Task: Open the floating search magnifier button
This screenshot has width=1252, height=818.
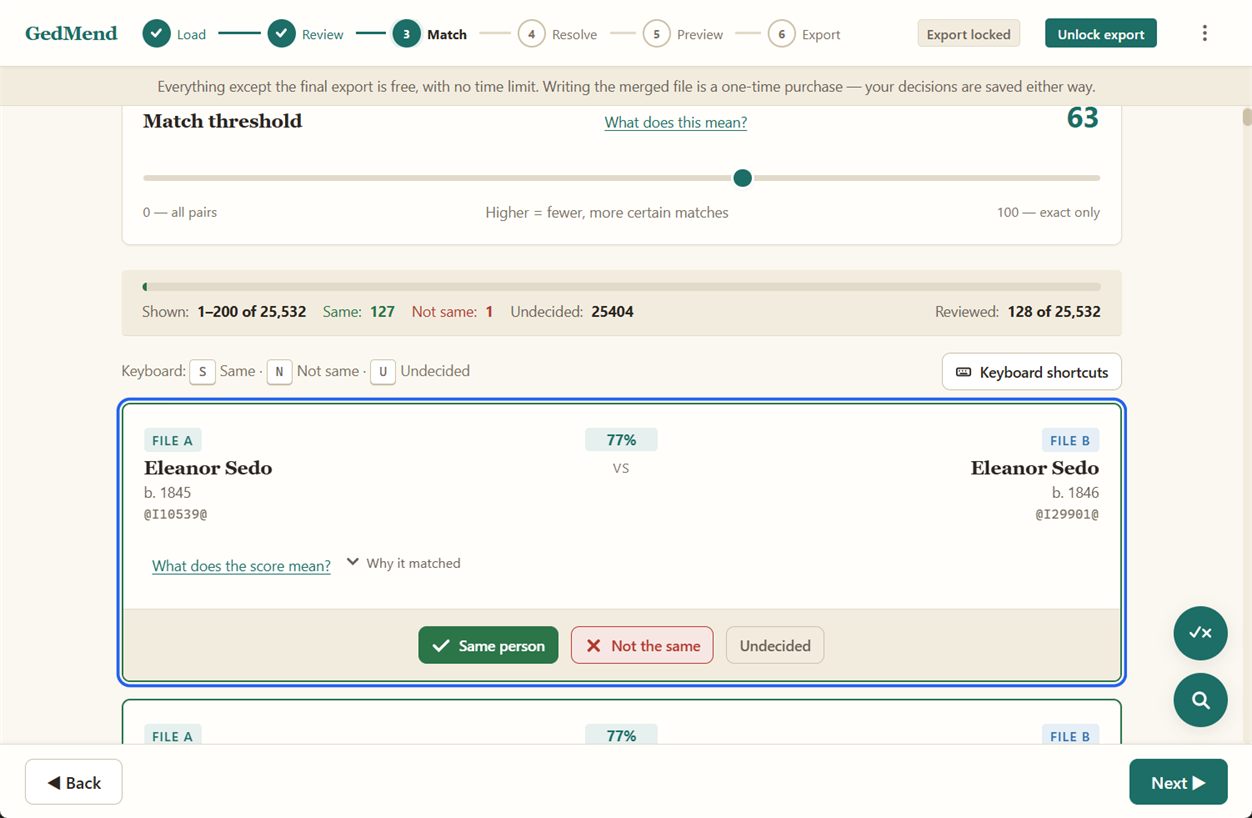Action: tap(1200, 699)
